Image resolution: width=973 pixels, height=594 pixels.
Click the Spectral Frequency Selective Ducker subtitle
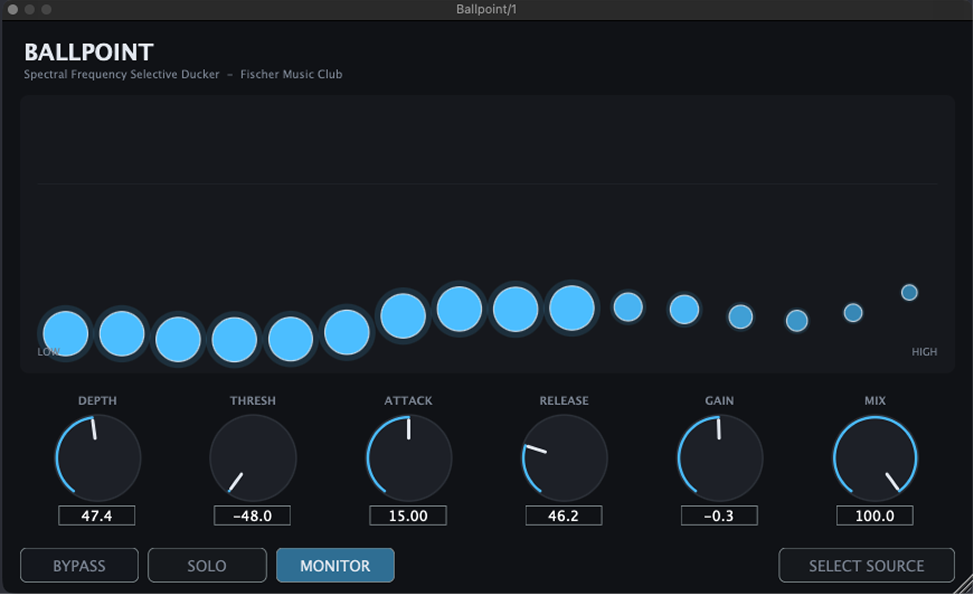[122, 74]
